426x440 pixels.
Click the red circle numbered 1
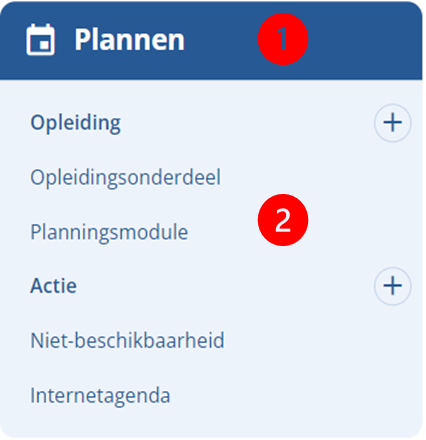pyautogui.click(x=283, y=39)
